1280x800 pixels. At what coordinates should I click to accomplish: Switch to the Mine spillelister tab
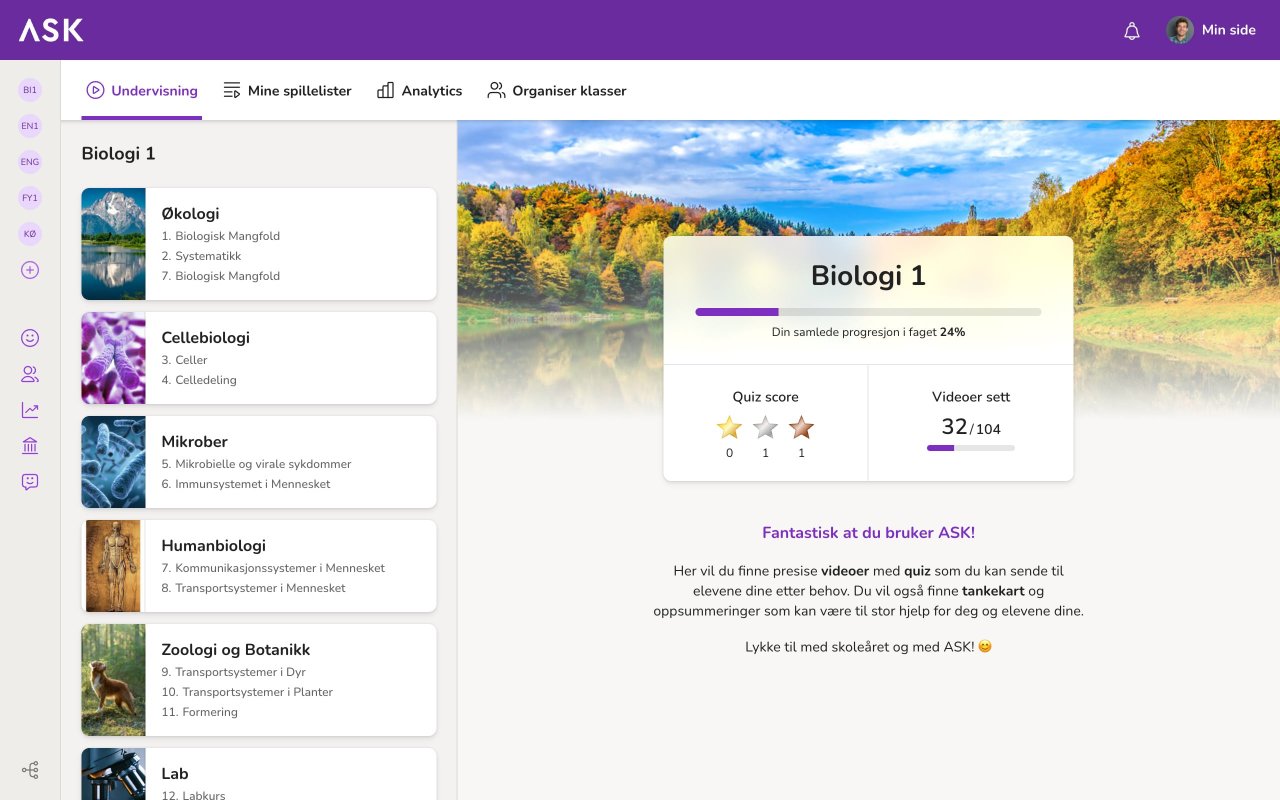287,90
